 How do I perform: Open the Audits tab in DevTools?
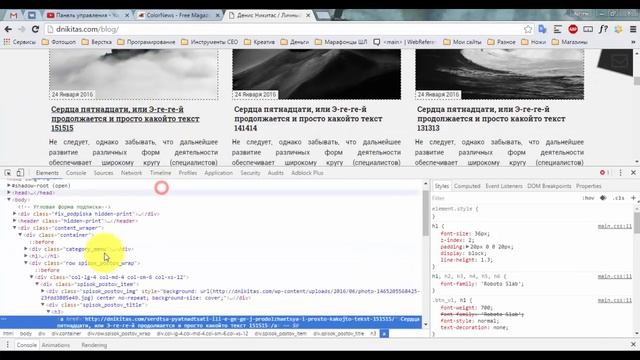pyautogui.click(x=276, y=173)
